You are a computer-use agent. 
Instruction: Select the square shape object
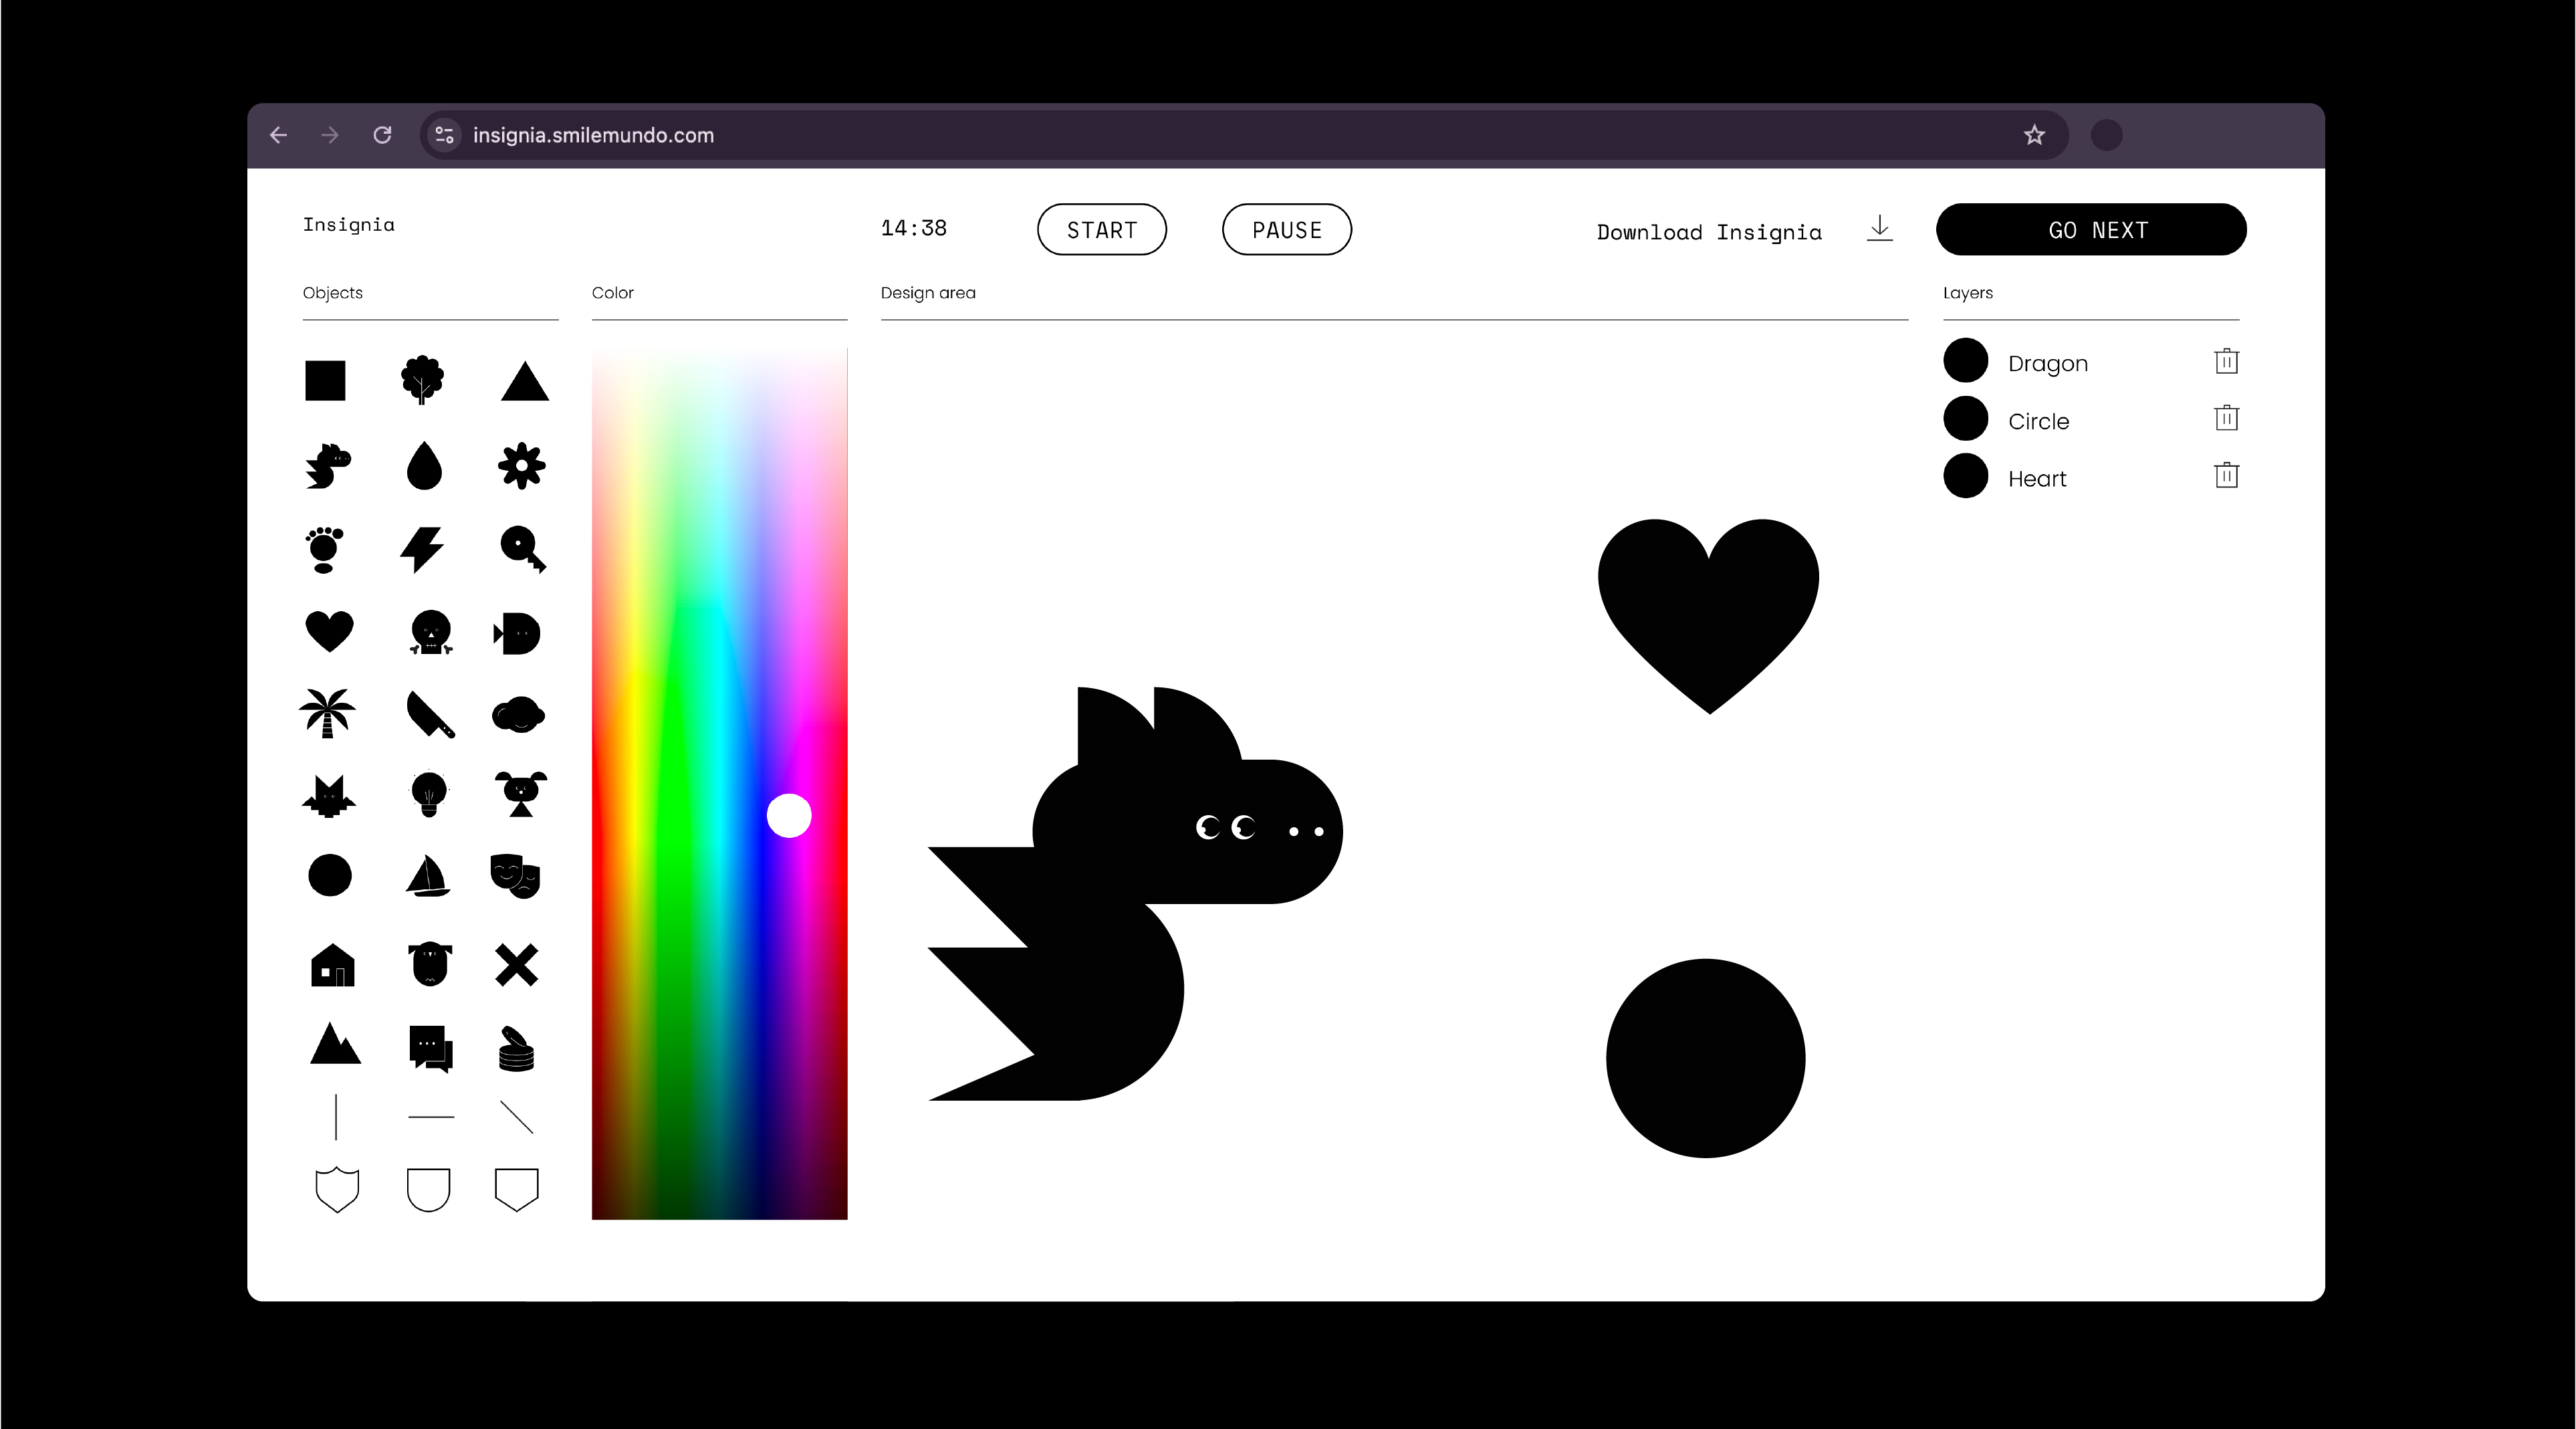(x=325, y=381)
